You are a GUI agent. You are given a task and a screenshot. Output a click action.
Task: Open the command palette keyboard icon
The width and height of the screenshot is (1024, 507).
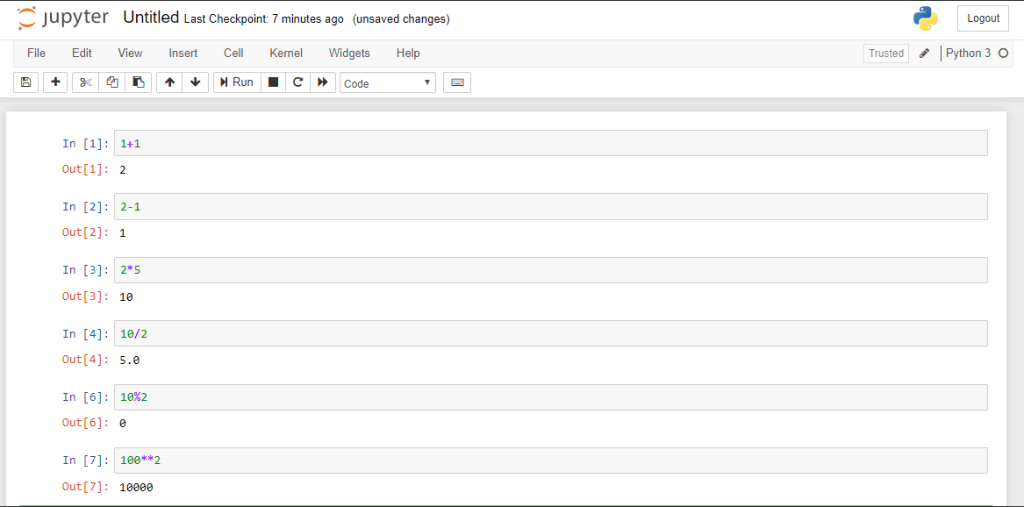click(x=457, y=82)
